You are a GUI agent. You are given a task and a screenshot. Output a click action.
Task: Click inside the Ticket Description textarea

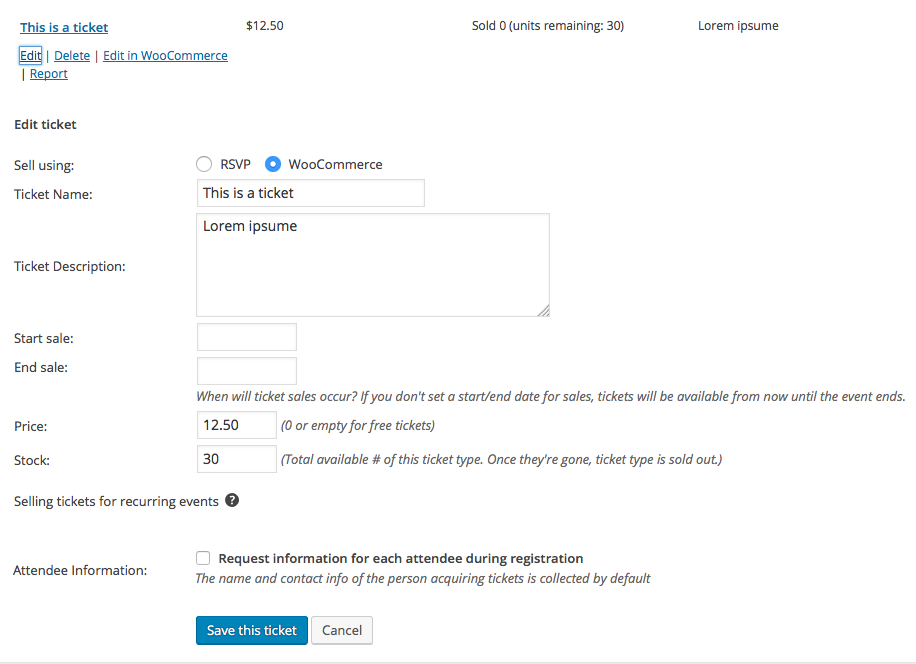pos(372,265)
